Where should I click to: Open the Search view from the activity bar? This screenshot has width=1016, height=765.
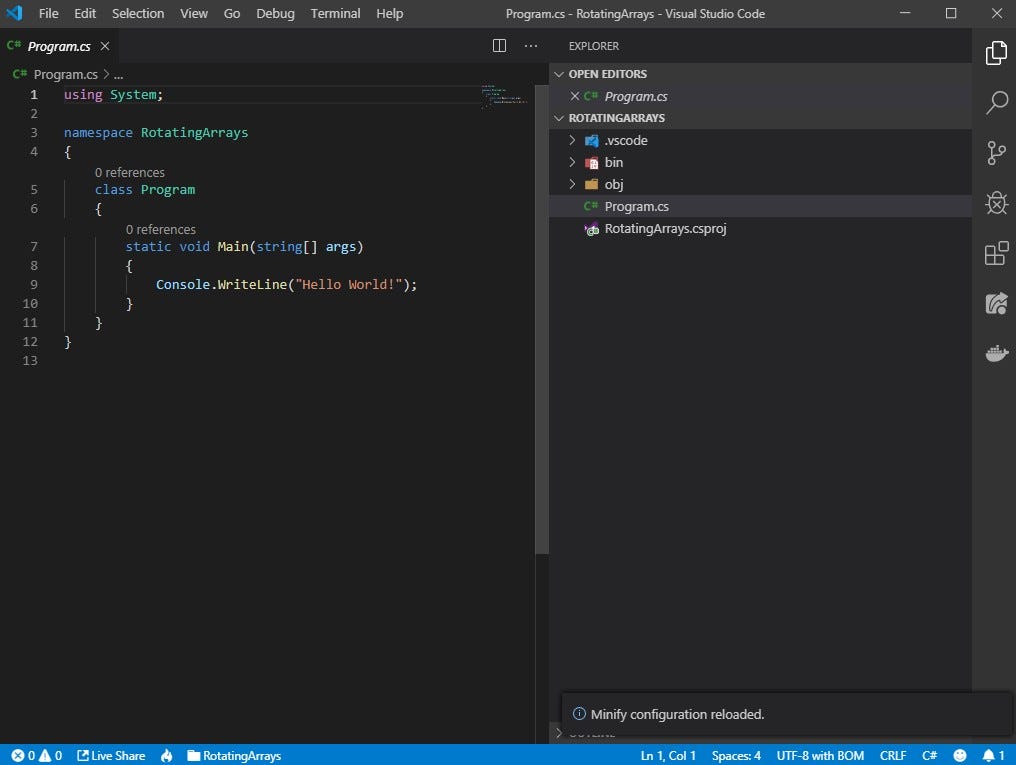point(996,103)
